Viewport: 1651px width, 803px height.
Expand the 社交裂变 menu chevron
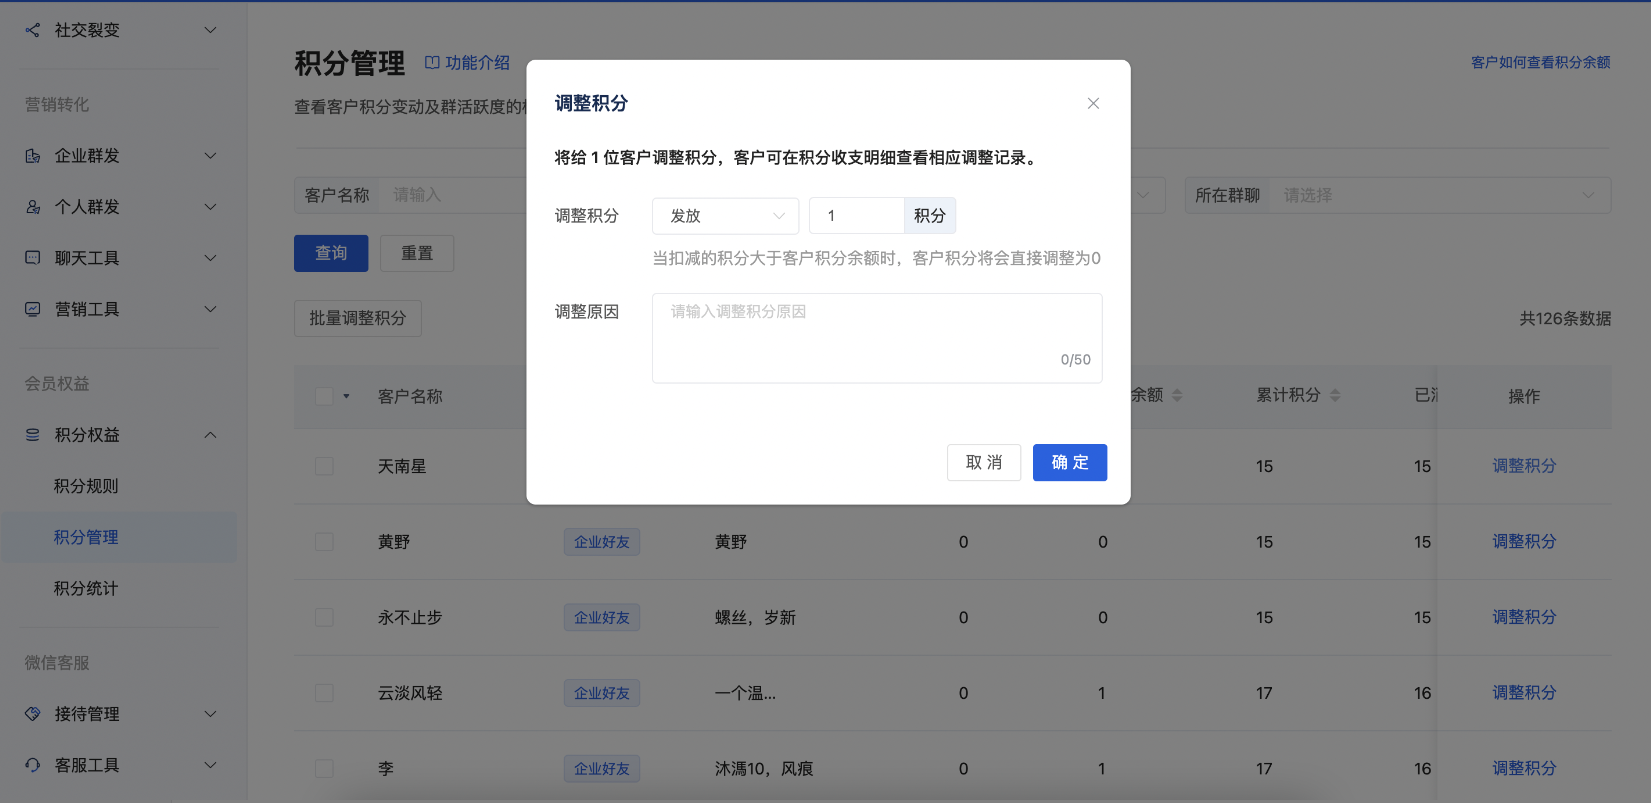[210, 30]
